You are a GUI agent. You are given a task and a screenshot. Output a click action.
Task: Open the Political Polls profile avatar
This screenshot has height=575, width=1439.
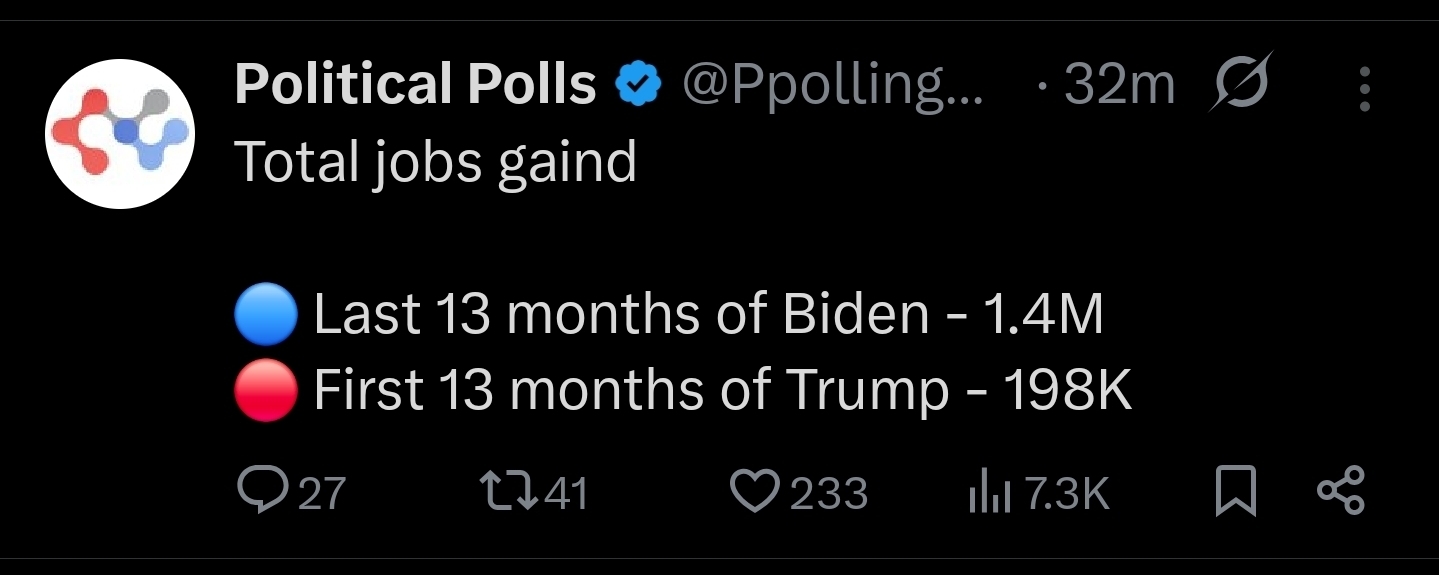click(x=120, y=133)
